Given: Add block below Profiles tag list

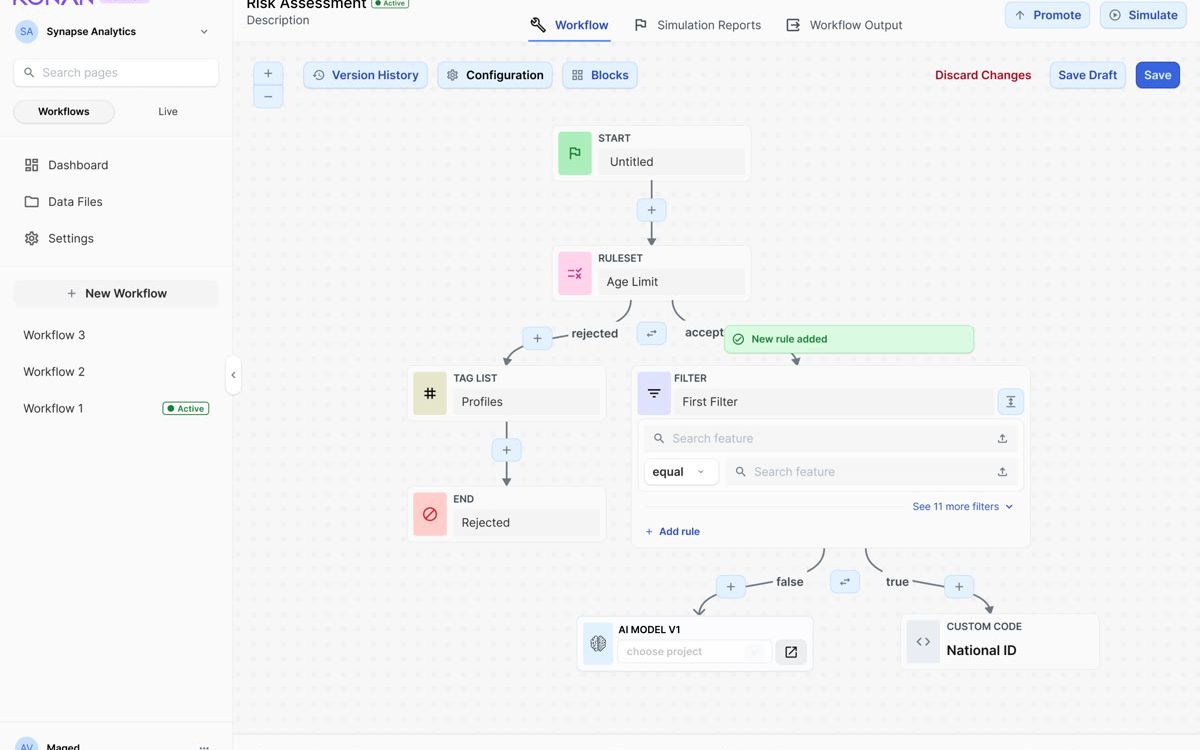Looking at the screenshot, I should pyautogui.click(x=507, y=450).
